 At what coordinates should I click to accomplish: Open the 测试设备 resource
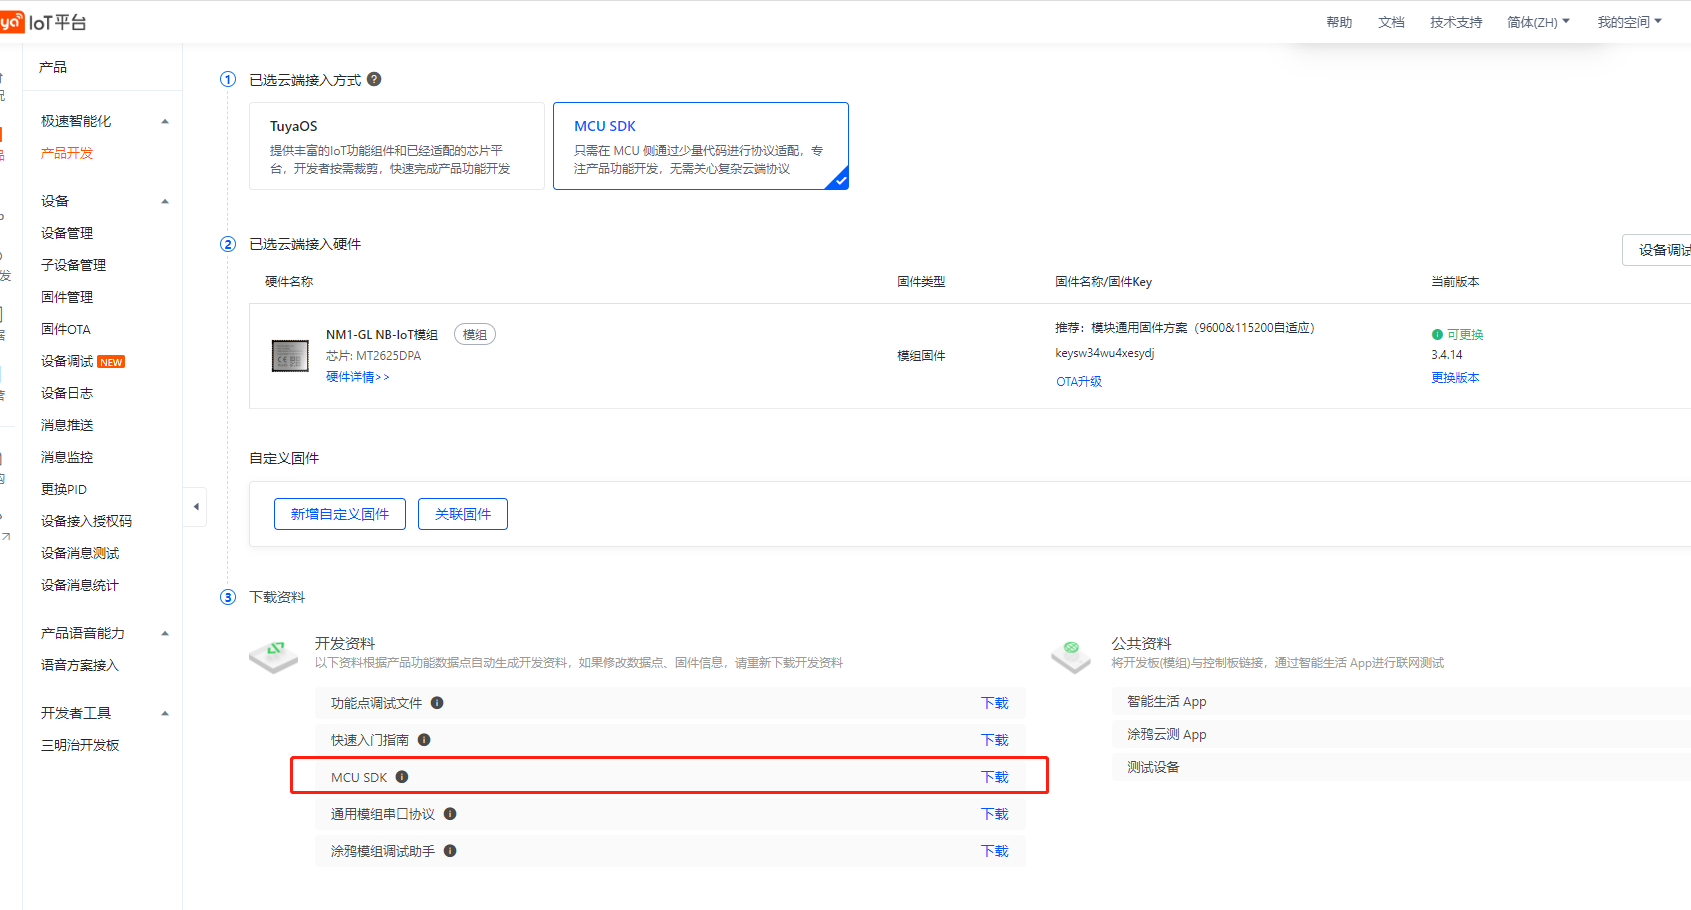pyautogui.click(x=1153, y=767)
